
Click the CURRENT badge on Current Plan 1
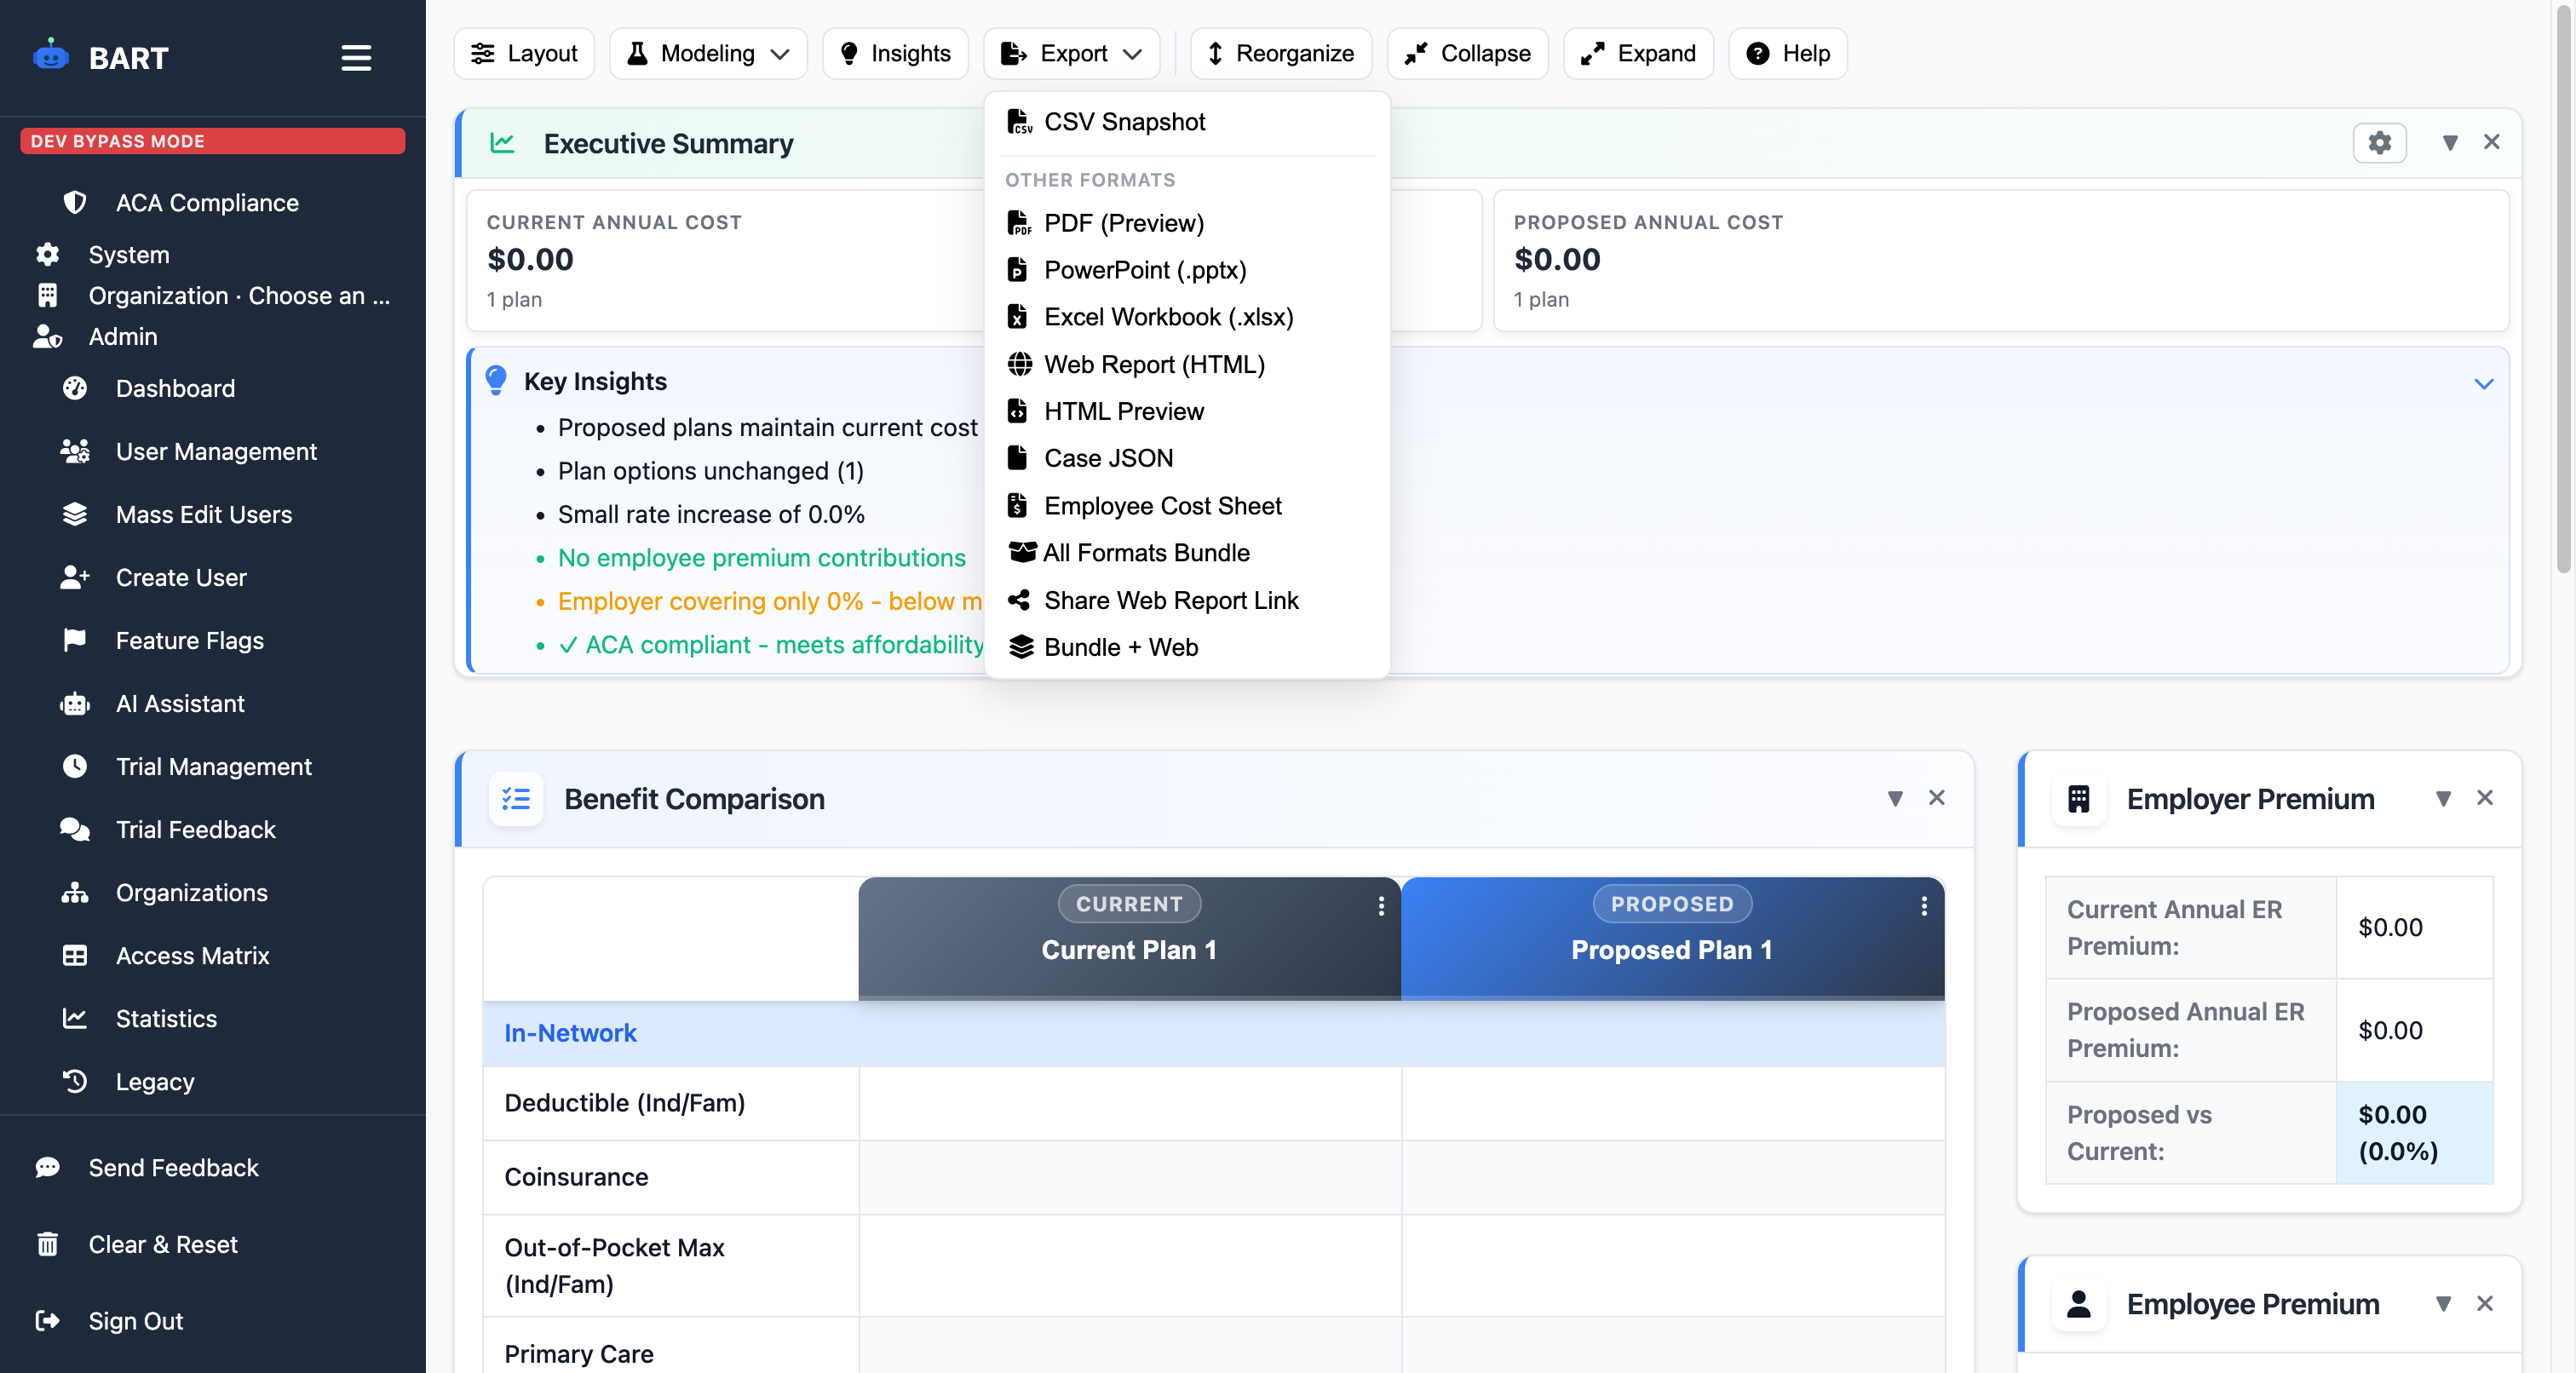coord(1129,903)
